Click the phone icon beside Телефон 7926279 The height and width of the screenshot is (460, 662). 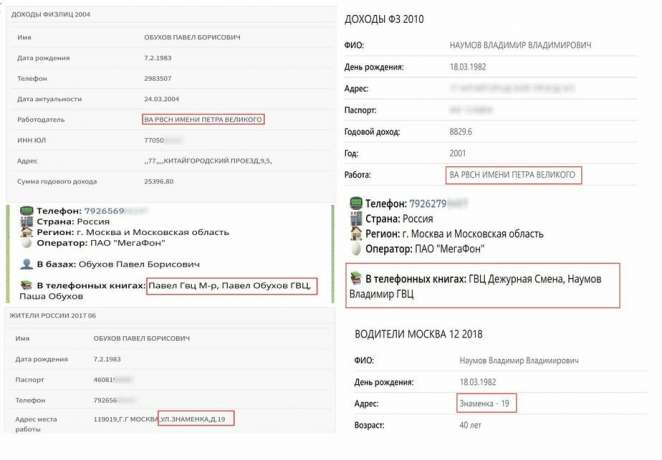(x=356, y=204)
